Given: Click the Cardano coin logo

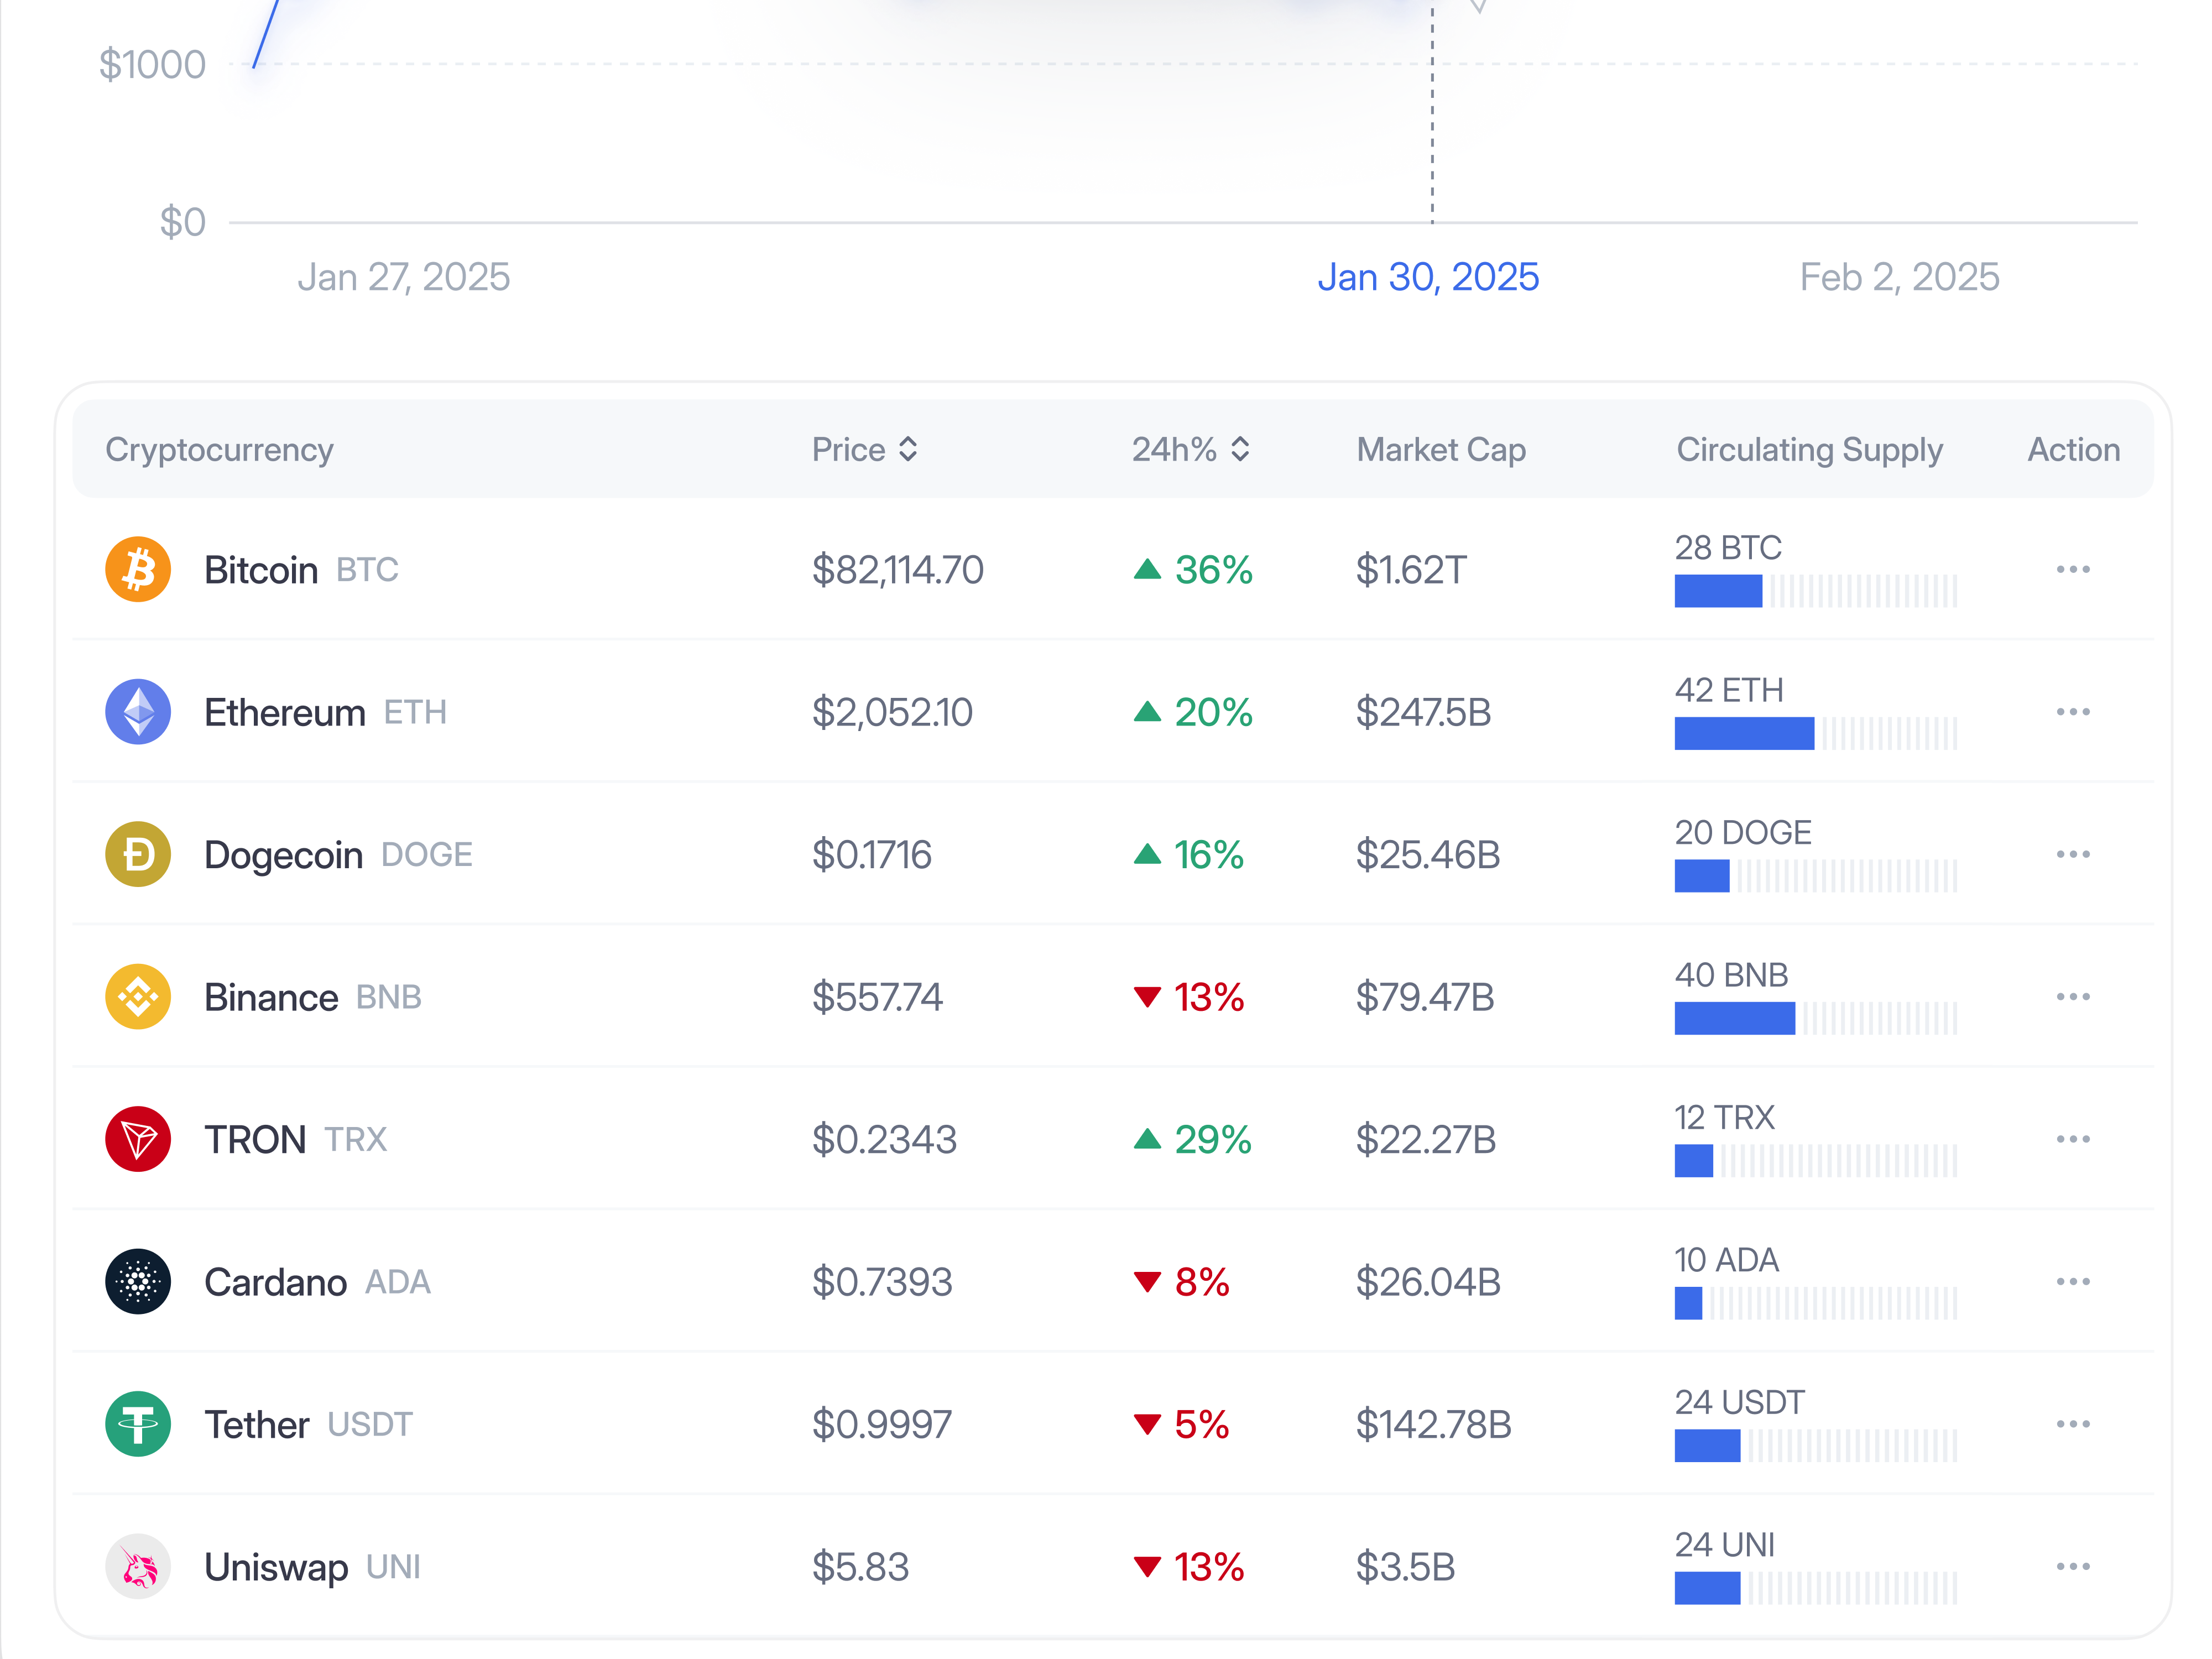Looking at the screenshot, I should [138, 1282].
